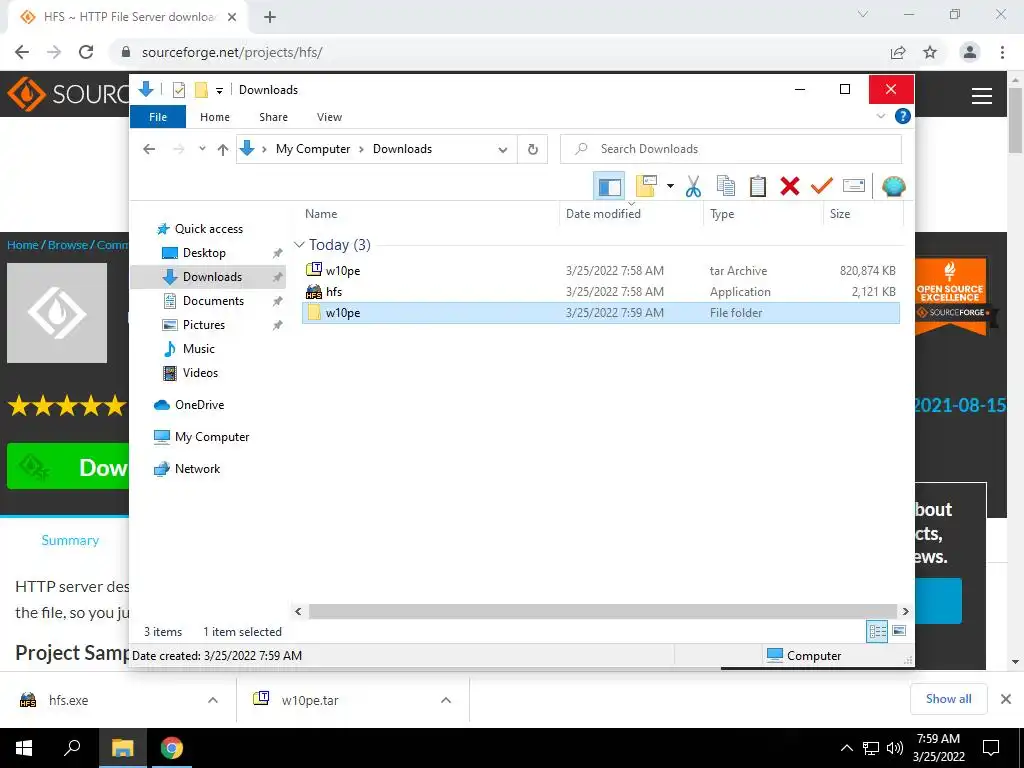Viewport: 1024px width, 768px height.
Task: Click the red X Delete icon
Action: 790,186
